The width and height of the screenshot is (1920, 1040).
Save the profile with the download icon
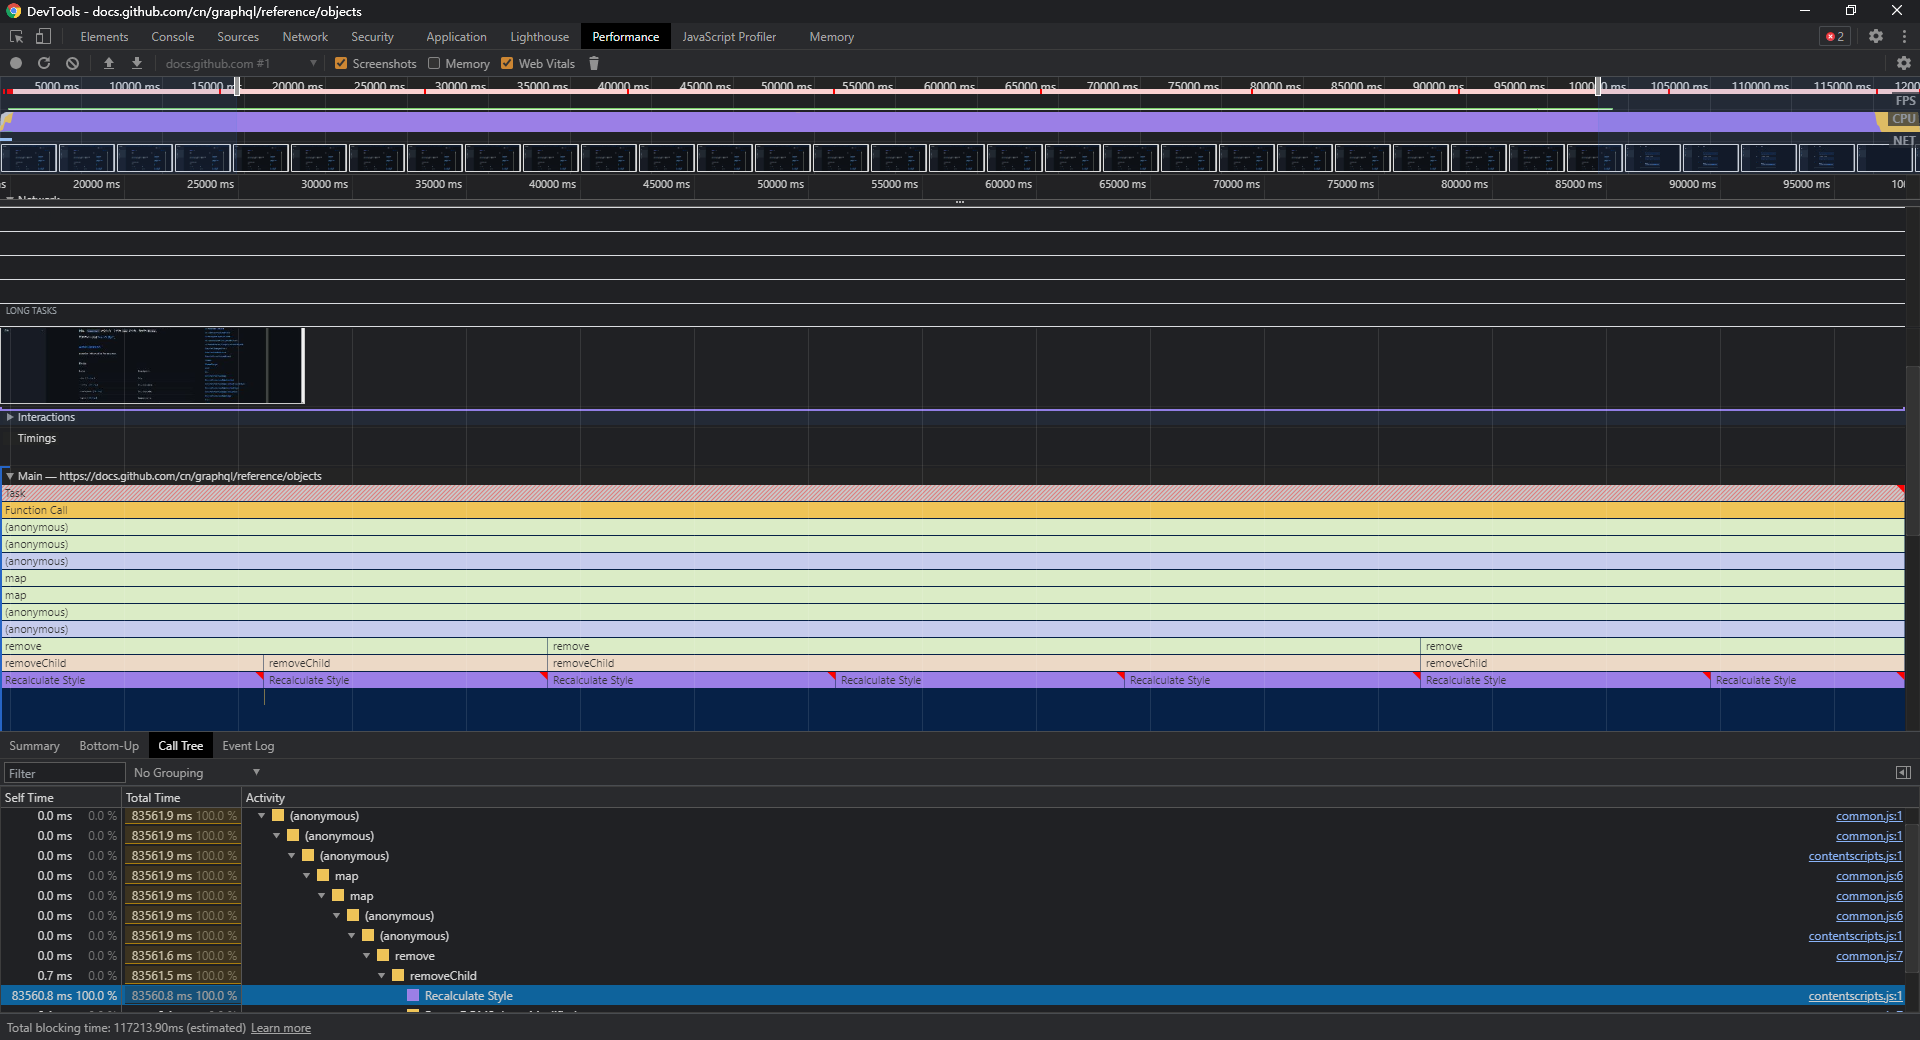(137, 63)
